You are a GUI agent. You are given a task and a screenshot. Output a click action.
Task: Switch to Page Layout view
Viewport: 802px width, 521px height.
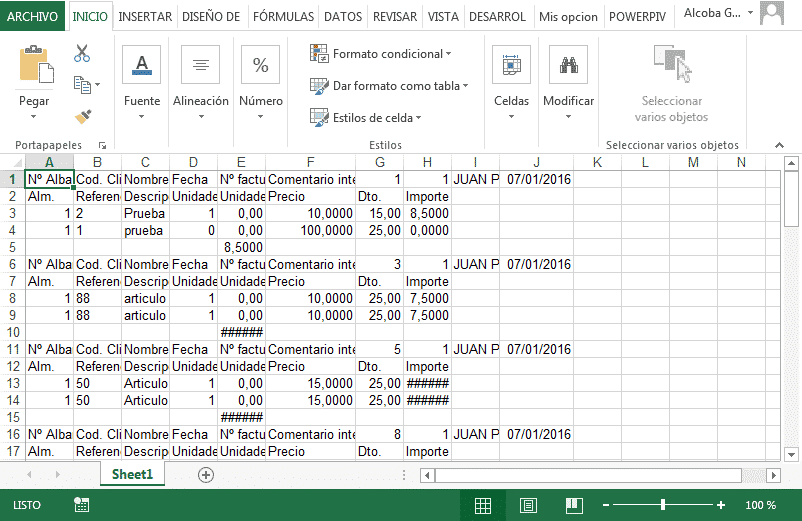(x=528, y=506)
